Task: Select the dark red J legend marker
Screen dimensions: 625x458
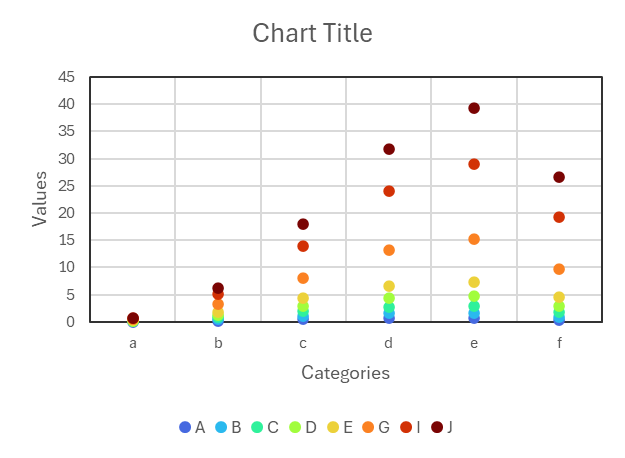Action: (437, 427)
